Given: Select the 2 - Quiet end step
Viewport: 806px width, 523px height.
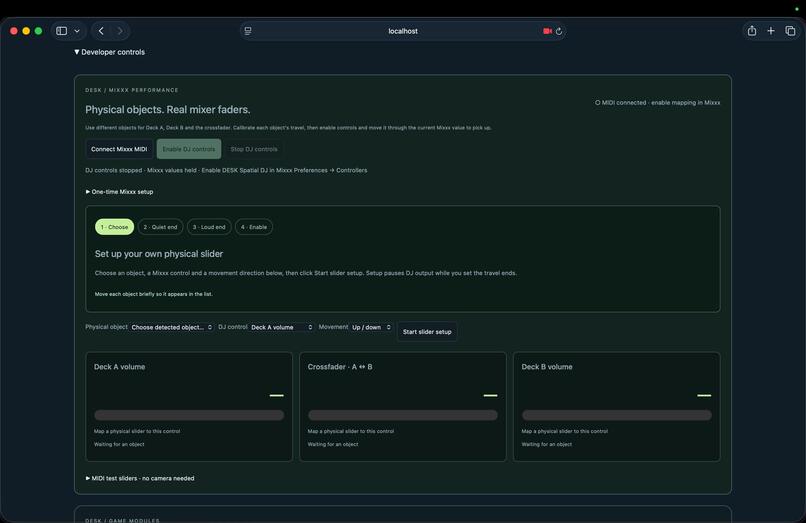Looking at the screenshot, I should pyautogui.click(x=160, y=227).
